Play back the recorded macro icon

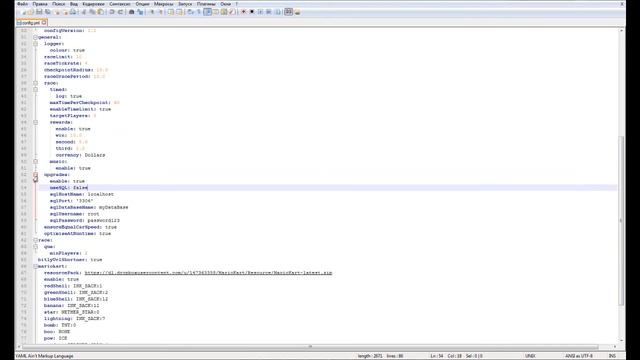point(260,12)
